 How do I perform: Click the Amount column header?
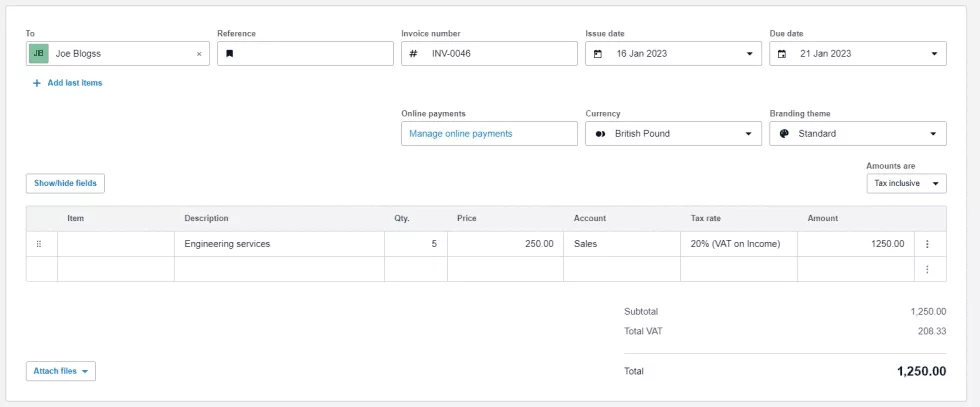tap(822, 219)
